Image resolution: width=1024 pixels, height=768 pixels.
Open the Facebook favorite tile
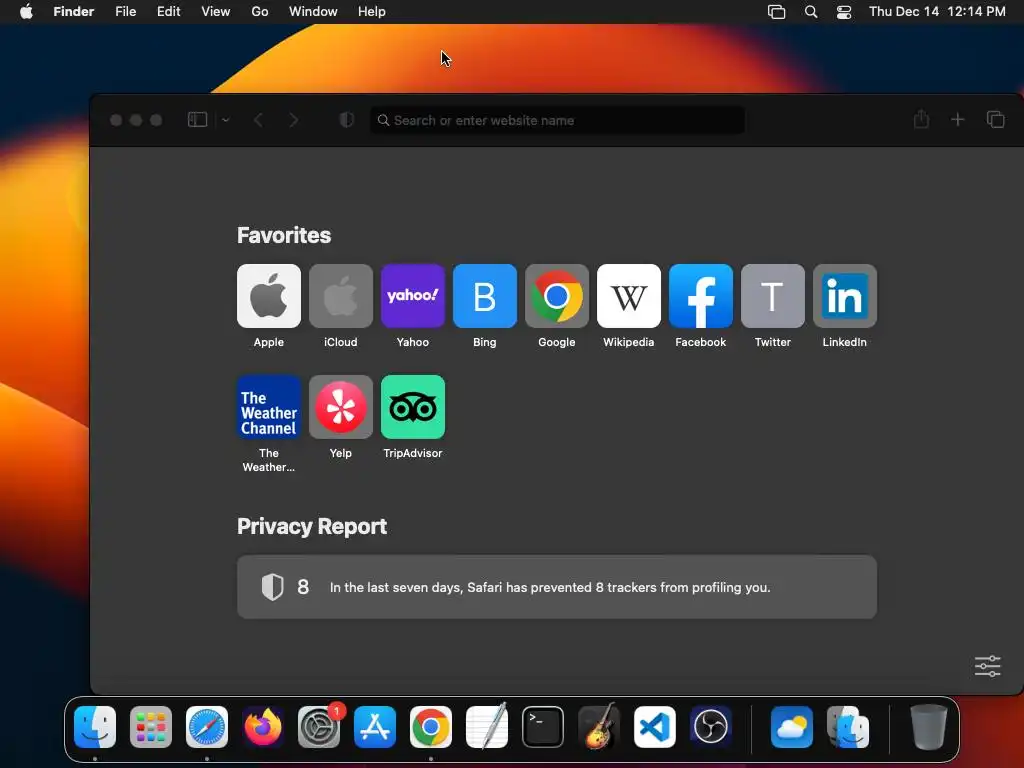701,296
